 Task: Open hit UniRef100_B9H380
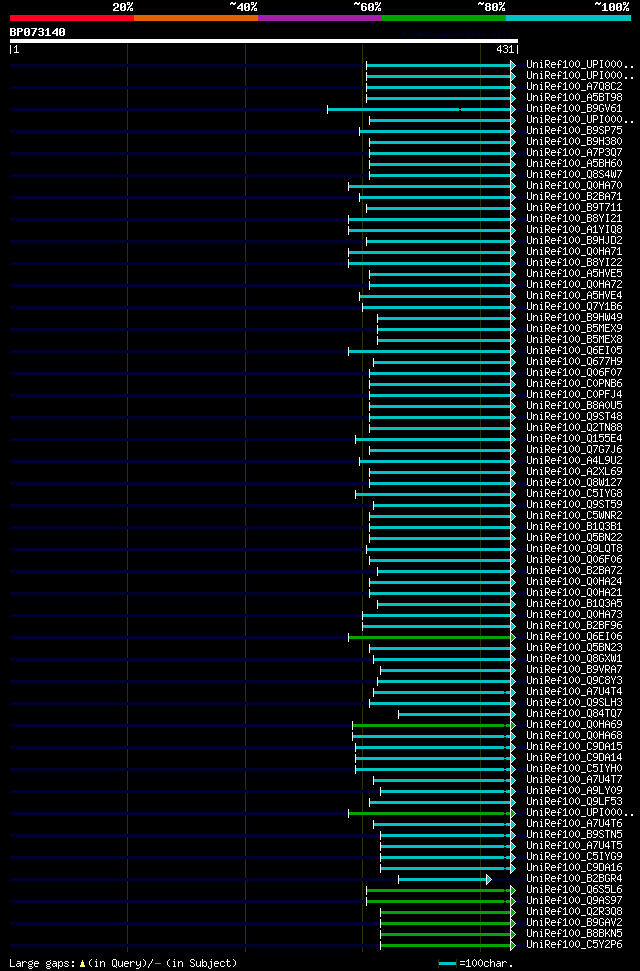coord(574,142)
